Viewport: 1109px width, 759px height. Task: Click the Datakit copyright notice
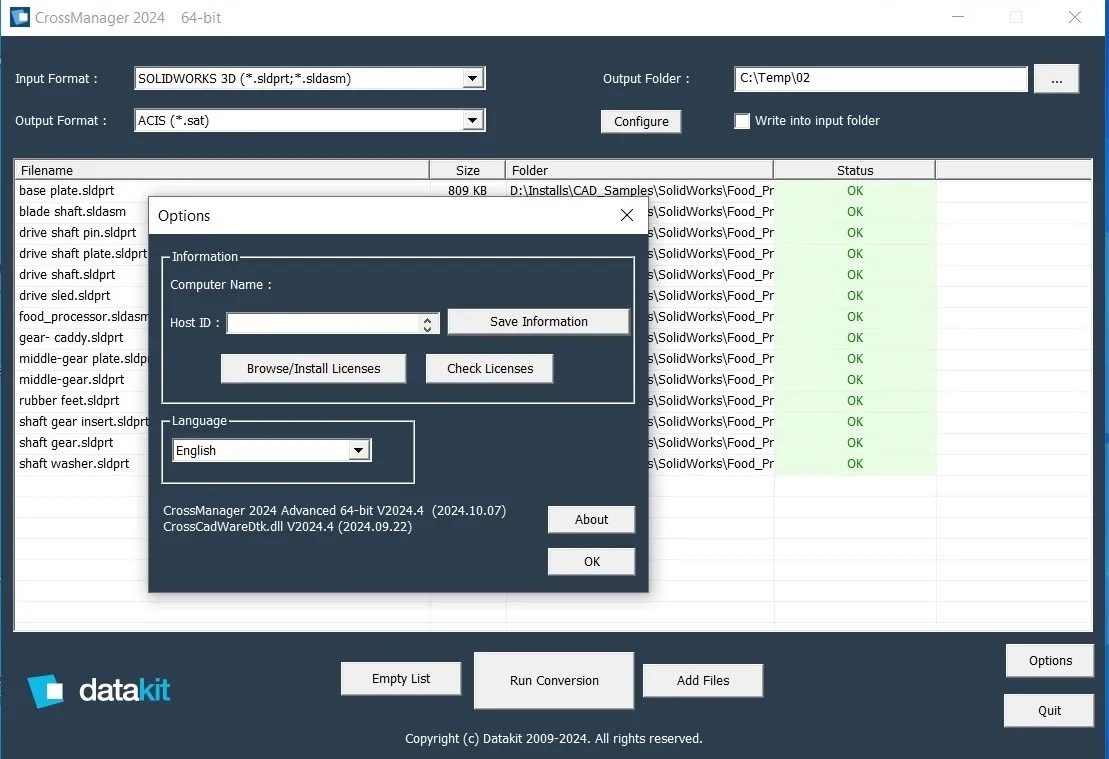click(x=554, y=738)
